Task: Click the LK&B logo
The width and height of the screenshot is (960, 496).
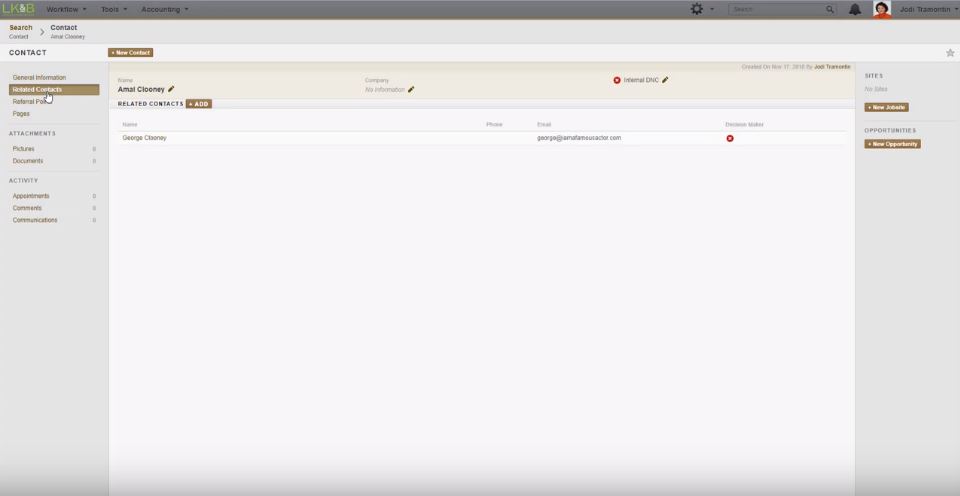Action: [x=18, y=9]
